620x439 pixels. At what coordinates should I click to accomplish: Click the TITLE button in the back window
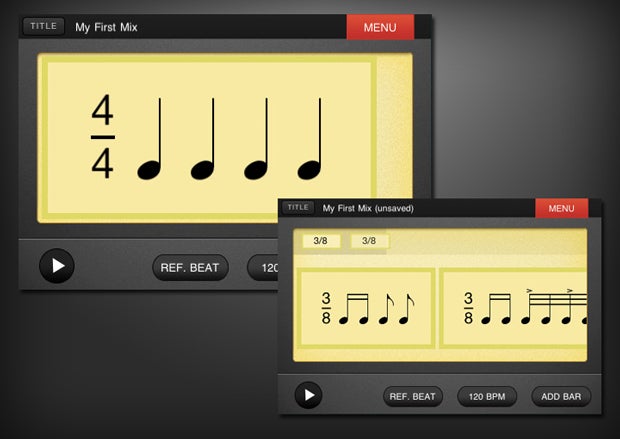click(43, 26)
